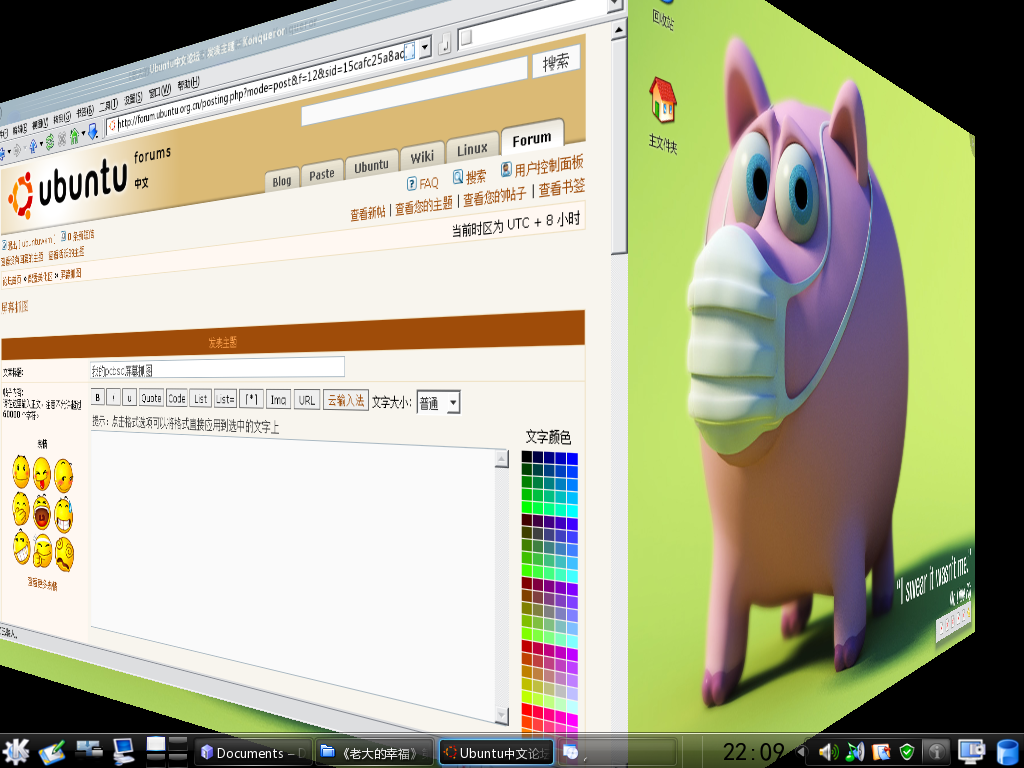Image resolution: width=1024 pixels, height=768 pixels.
Task: Switch to the Blog tab
Action: pyautogui.click(x=281, y=181)
